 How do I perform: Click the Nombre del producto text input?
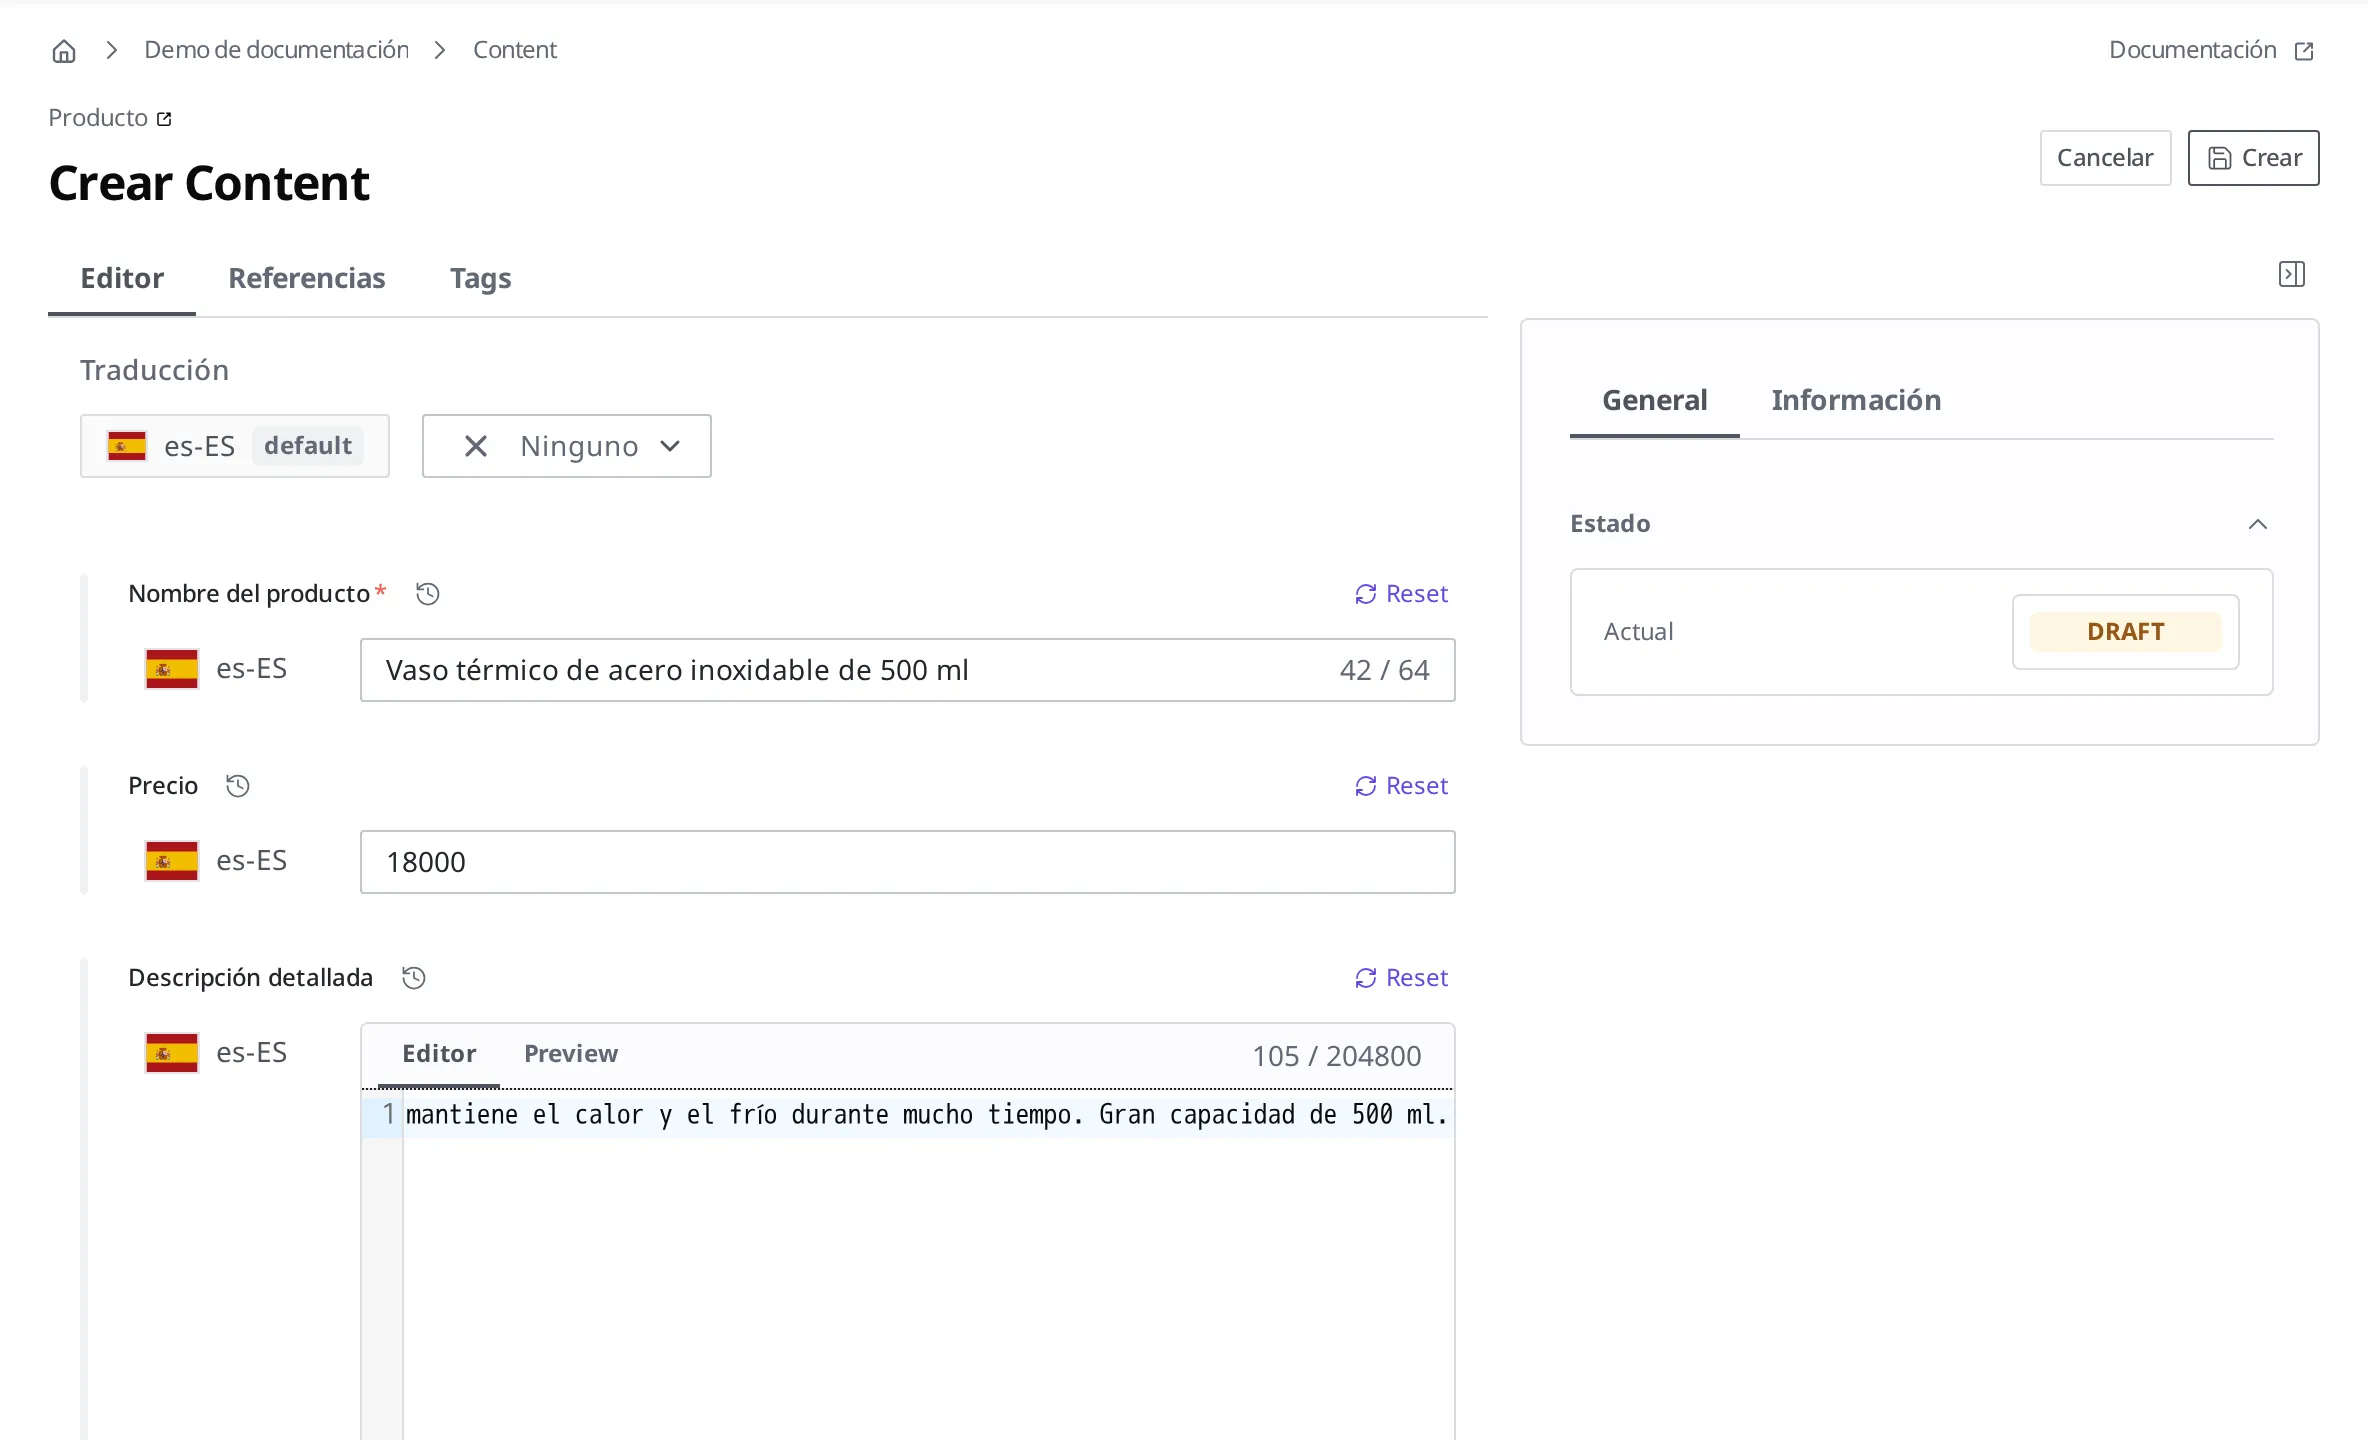click(x=907, y=670)
